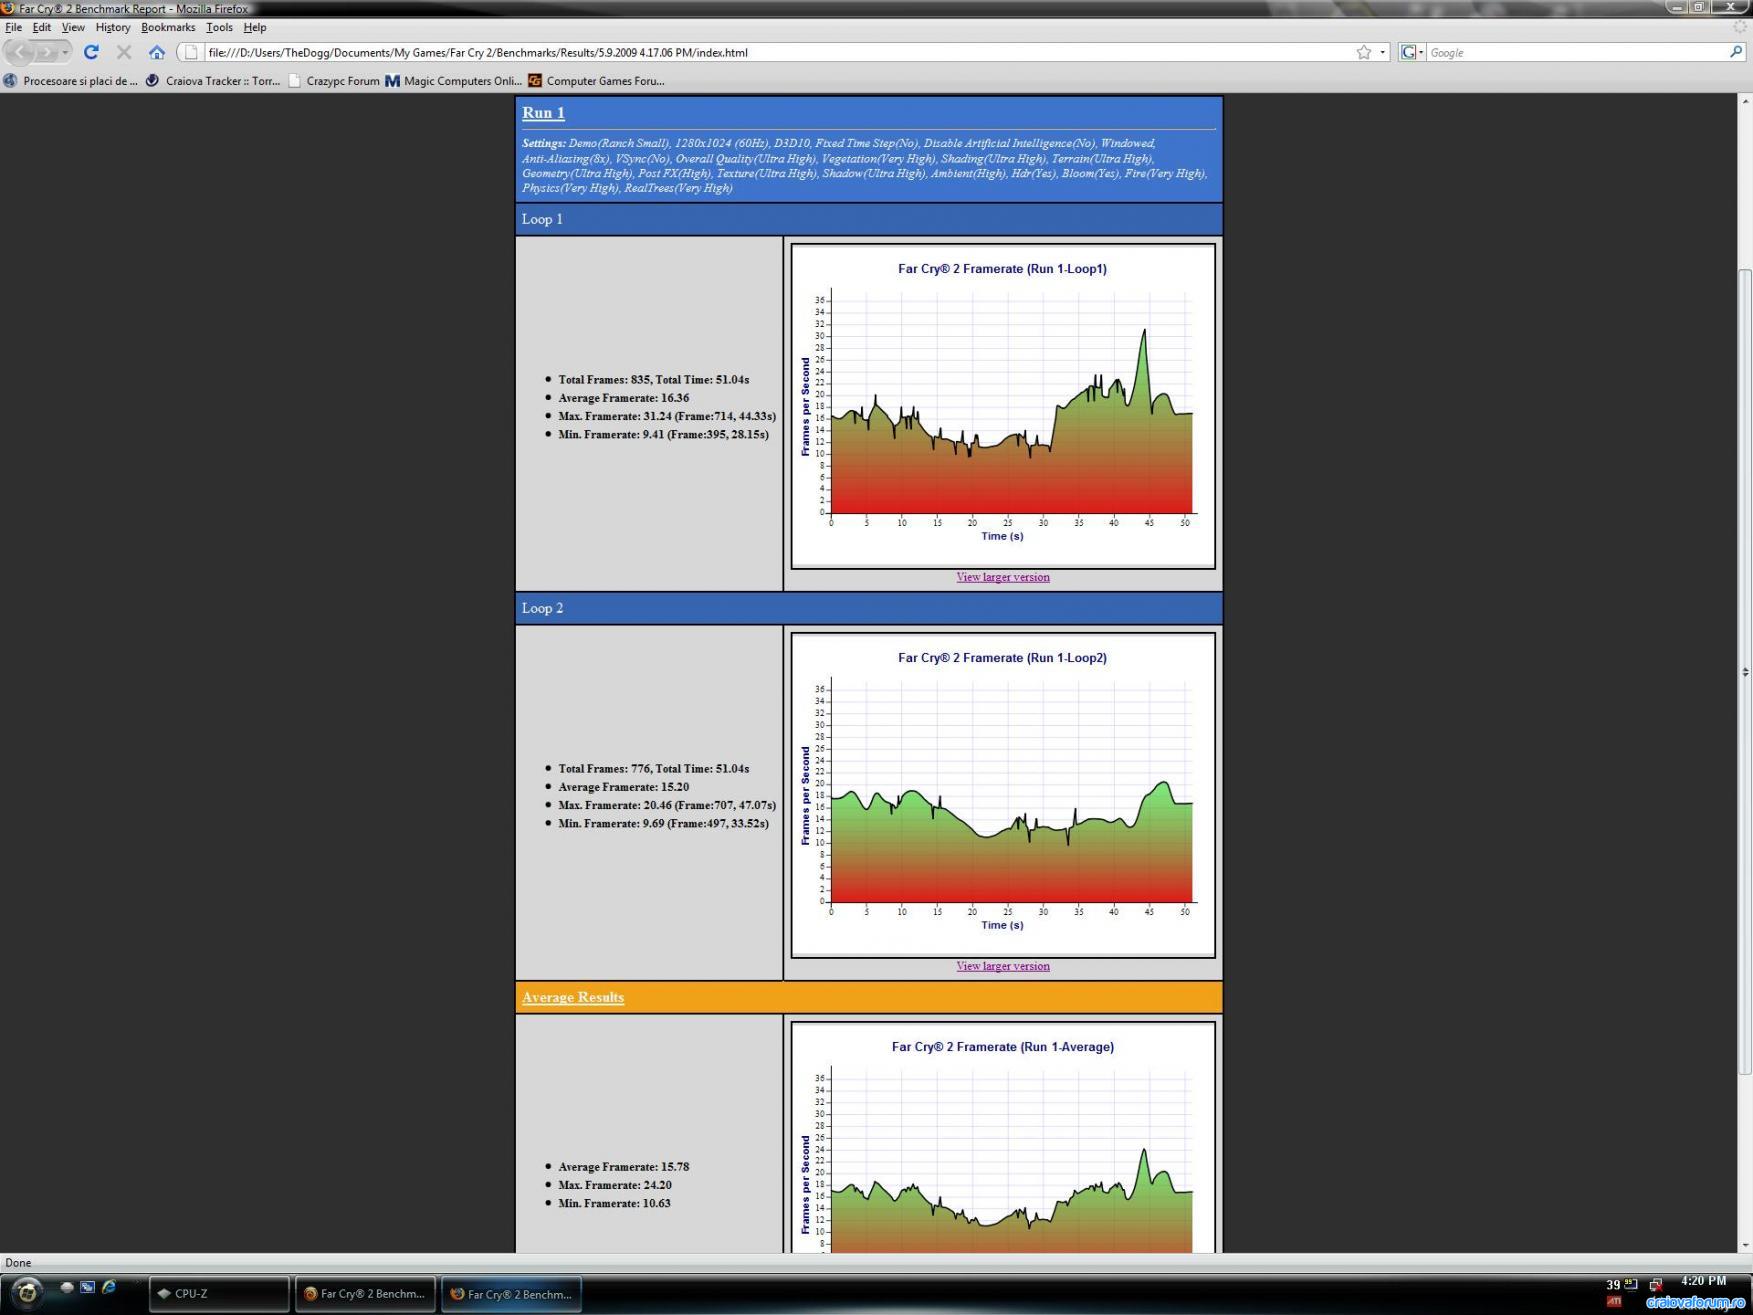1753x1315 pixels.
Task: Click the page icon in address bar
Action: click(x=193, y=52)
